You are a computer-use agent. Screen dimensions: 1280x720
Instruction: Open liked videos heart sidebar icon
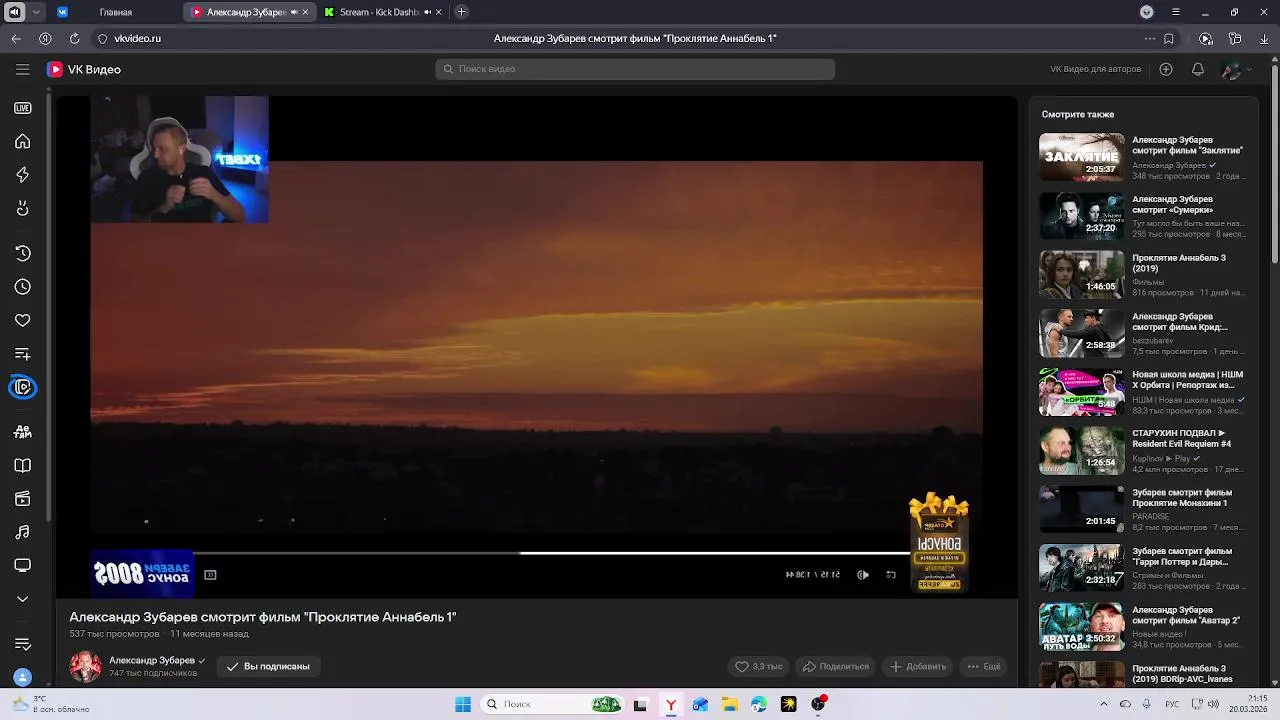22,320
